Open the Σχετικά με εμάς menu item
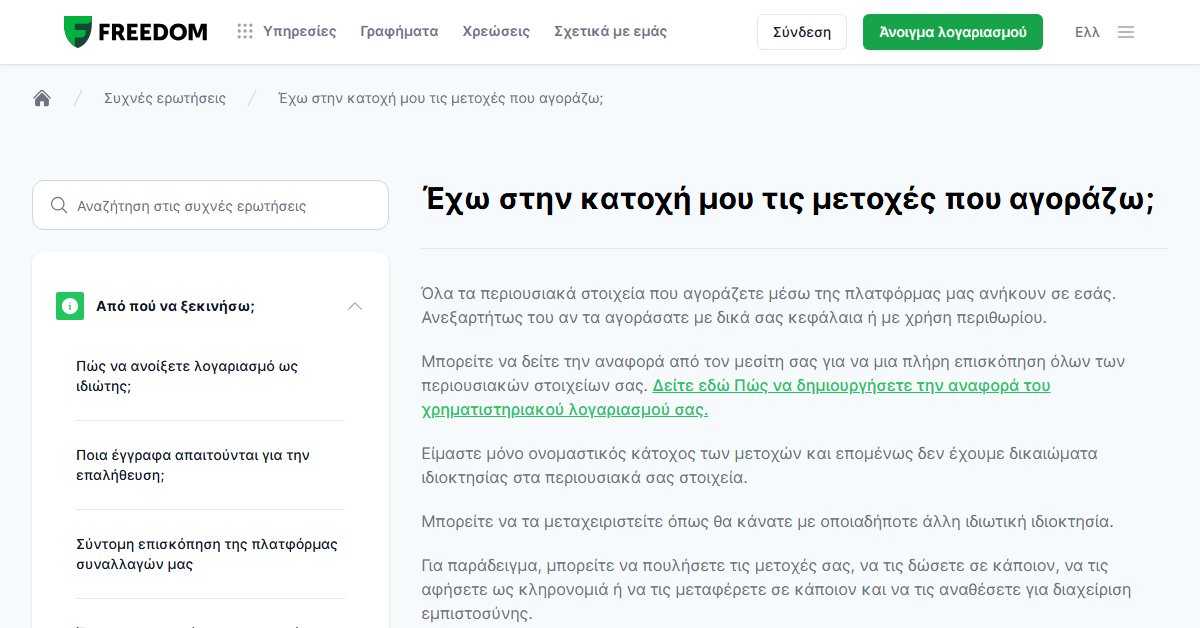Image resolution: width=1200 pixels, height=628 pixels. click(610, 32)
